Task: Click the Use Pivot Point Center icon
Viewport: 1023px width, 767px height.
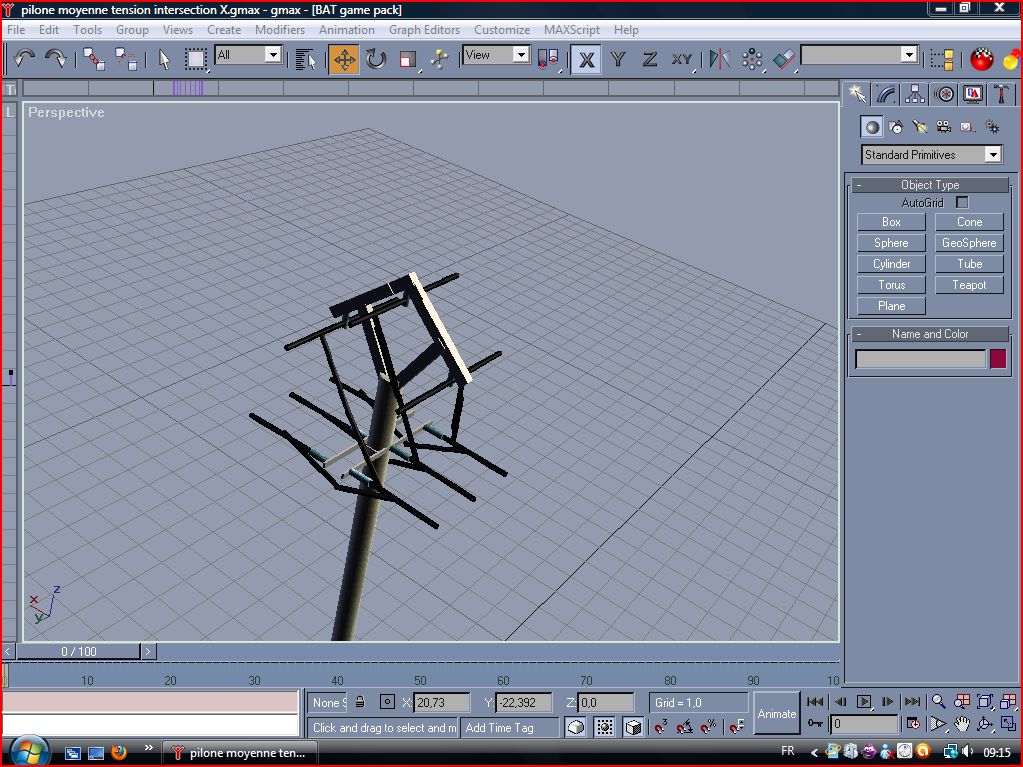Action: click(548, 59)
